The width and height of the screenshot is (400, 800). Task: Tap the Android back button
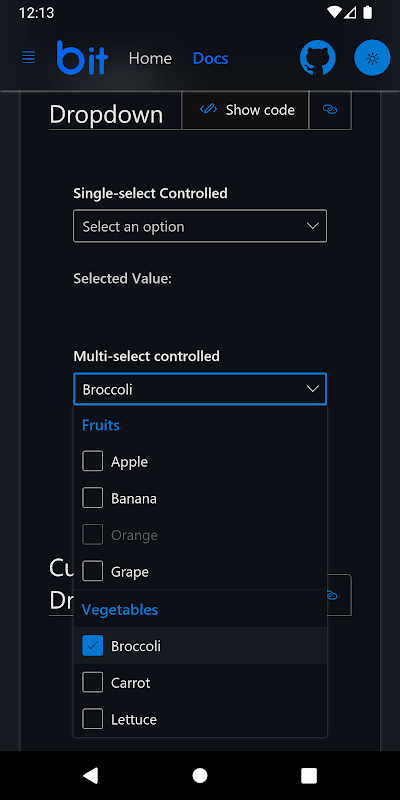pyautogui.click(x=90, y=775)
